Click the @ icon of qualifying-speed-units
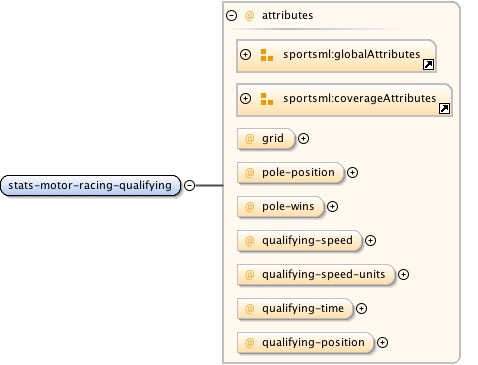This screenshot has width=478, height=365. pyautogui.click(x=249, y=275)
